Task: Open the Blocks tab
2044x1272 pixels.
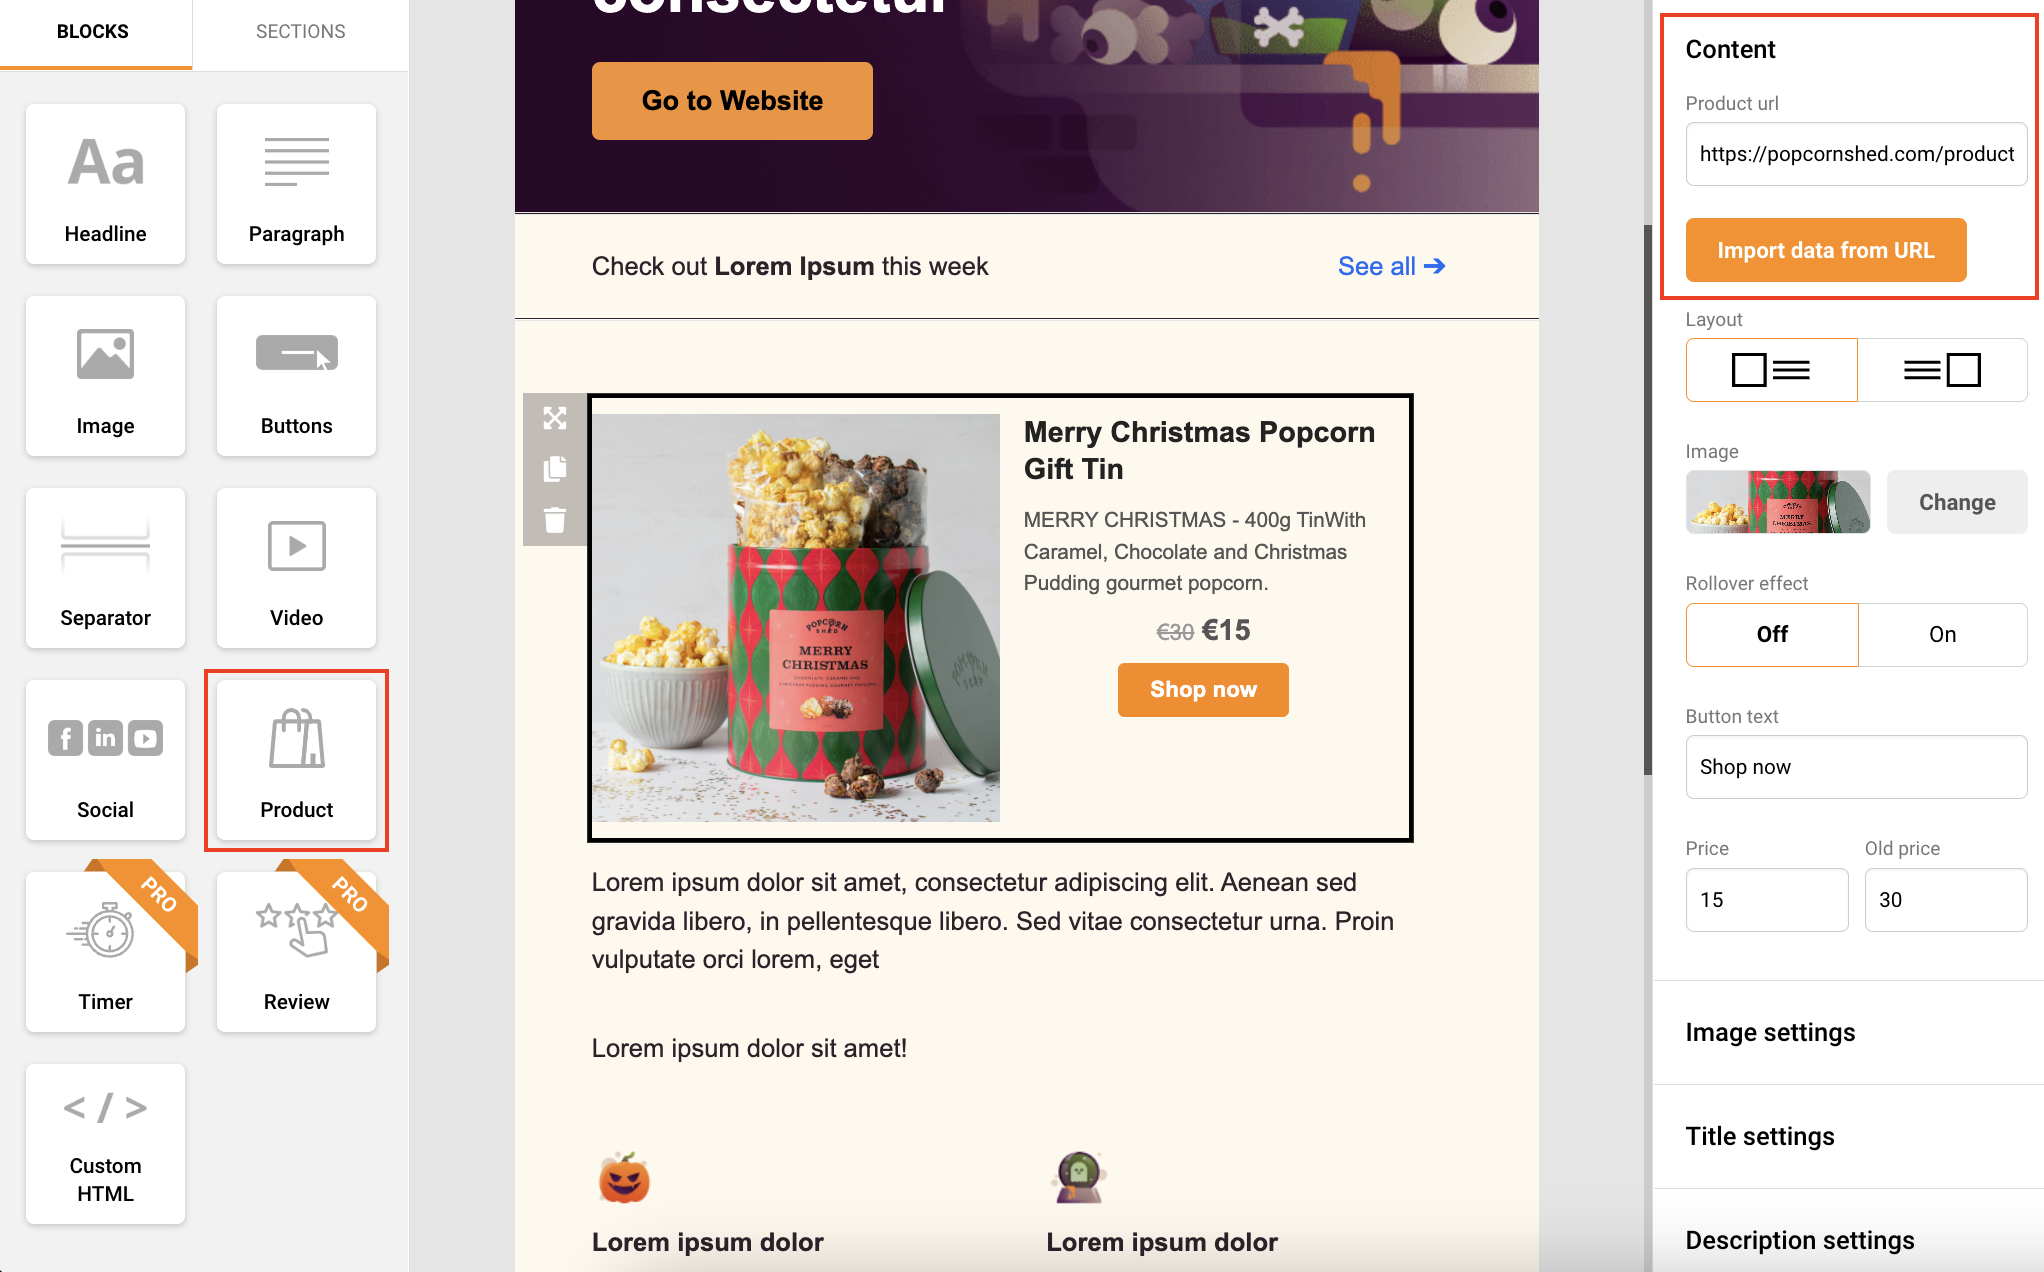Action: pos(93,32)
